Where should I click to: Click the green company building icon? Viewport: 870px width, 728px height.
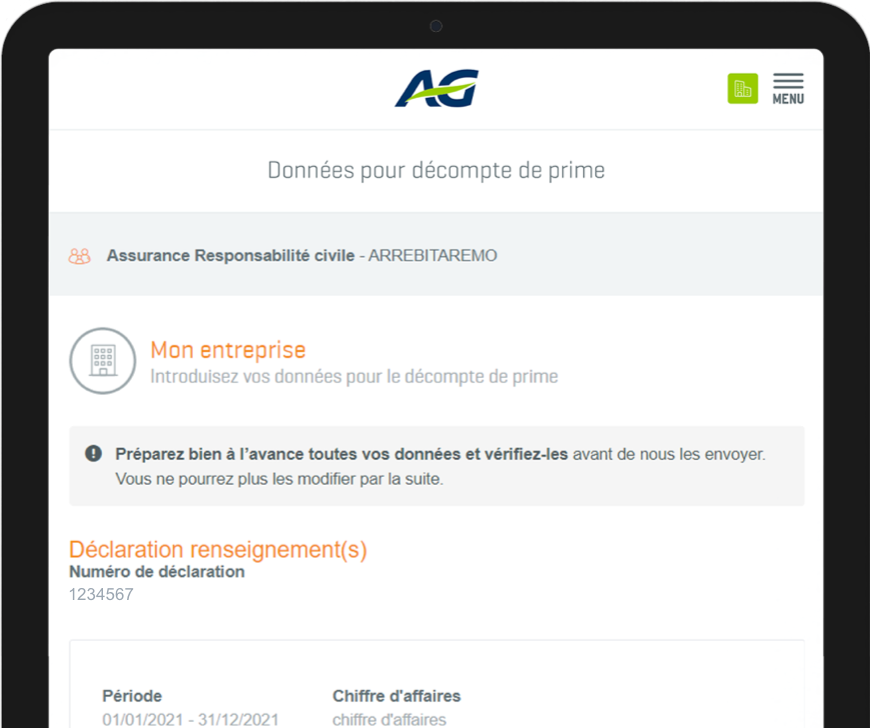(x=742, y=89)
